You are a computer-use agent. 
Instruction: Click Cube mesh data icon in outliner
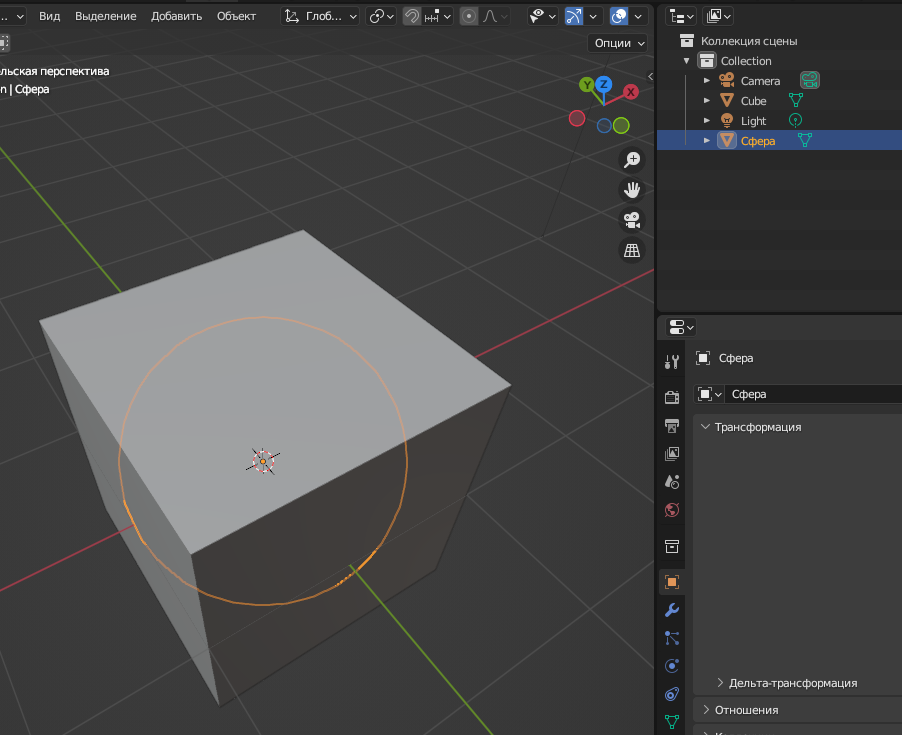[796, 100]
